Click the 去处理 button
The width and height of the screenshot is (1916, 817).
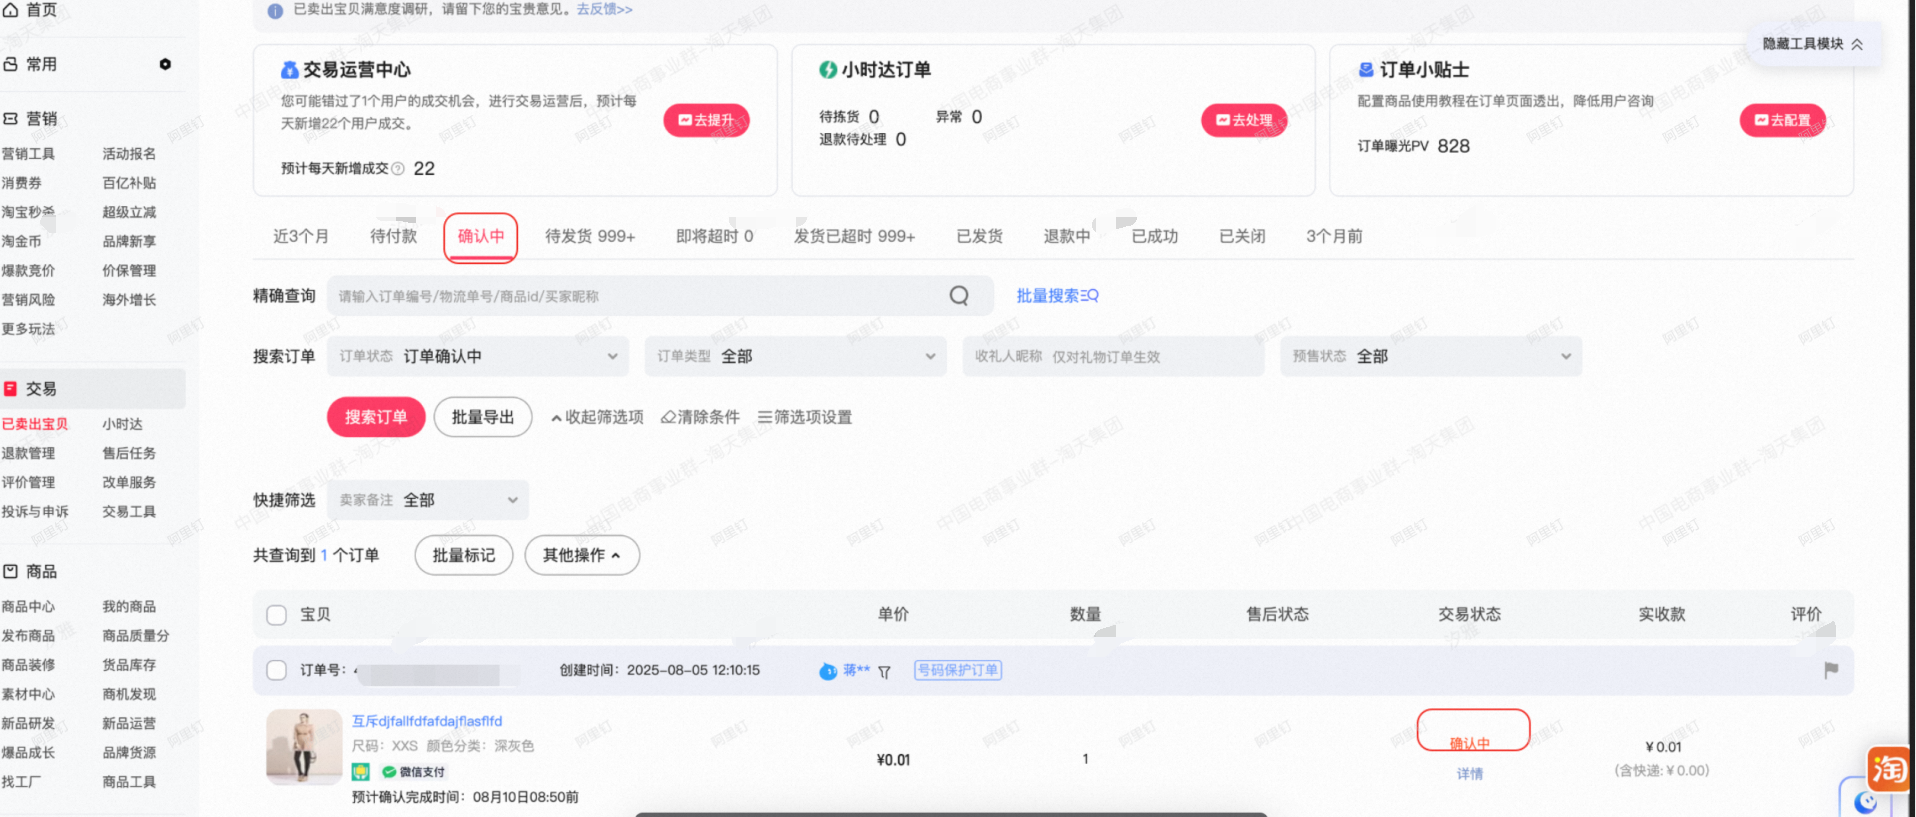point(1244,120)
